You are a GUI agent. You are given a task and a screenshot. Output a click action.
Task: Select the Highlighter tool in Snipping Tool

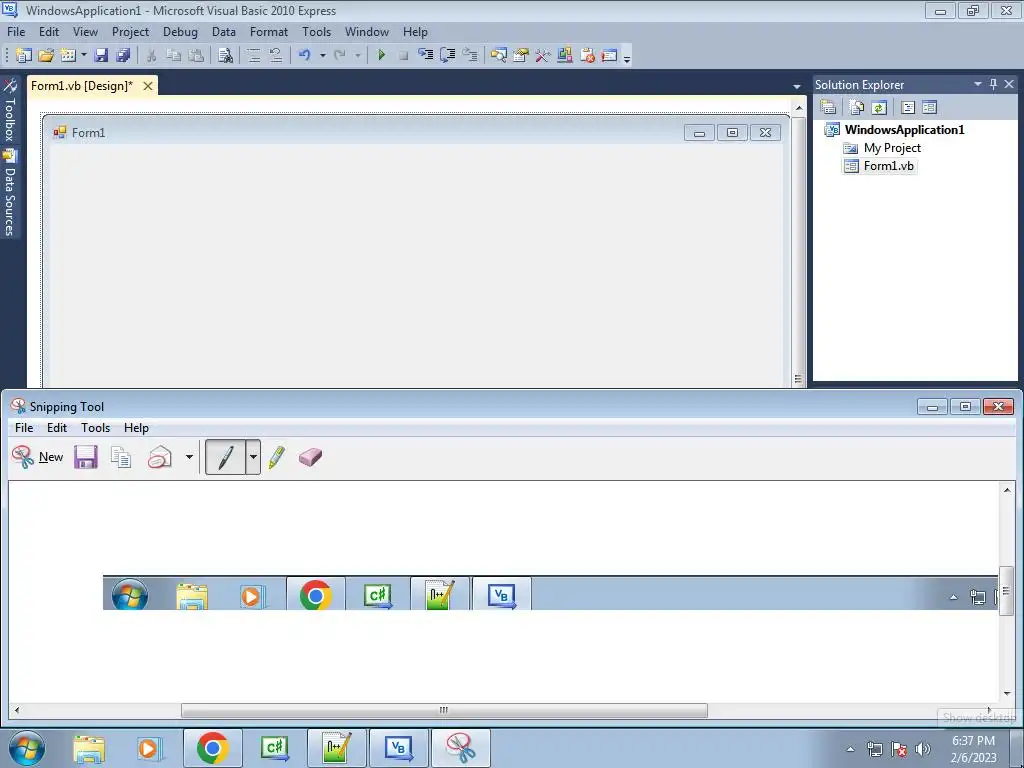point(276,457)
